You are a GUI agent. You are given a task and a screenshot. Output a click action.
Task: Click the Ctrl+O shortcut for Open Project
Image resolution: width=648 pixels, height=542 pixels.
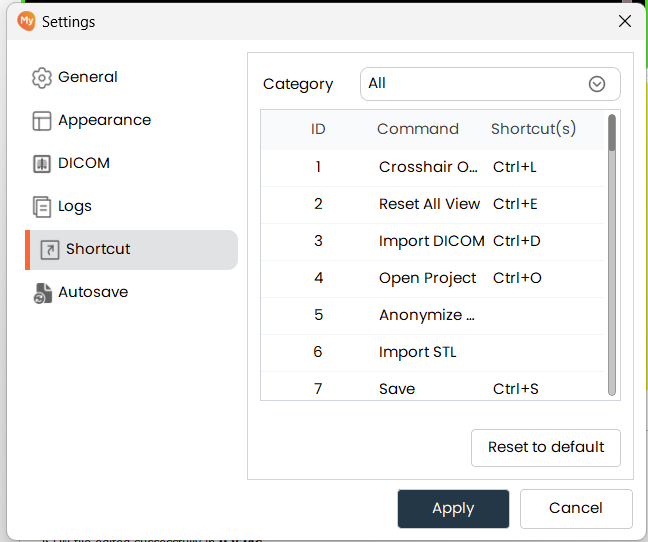(x=517, y=278)
